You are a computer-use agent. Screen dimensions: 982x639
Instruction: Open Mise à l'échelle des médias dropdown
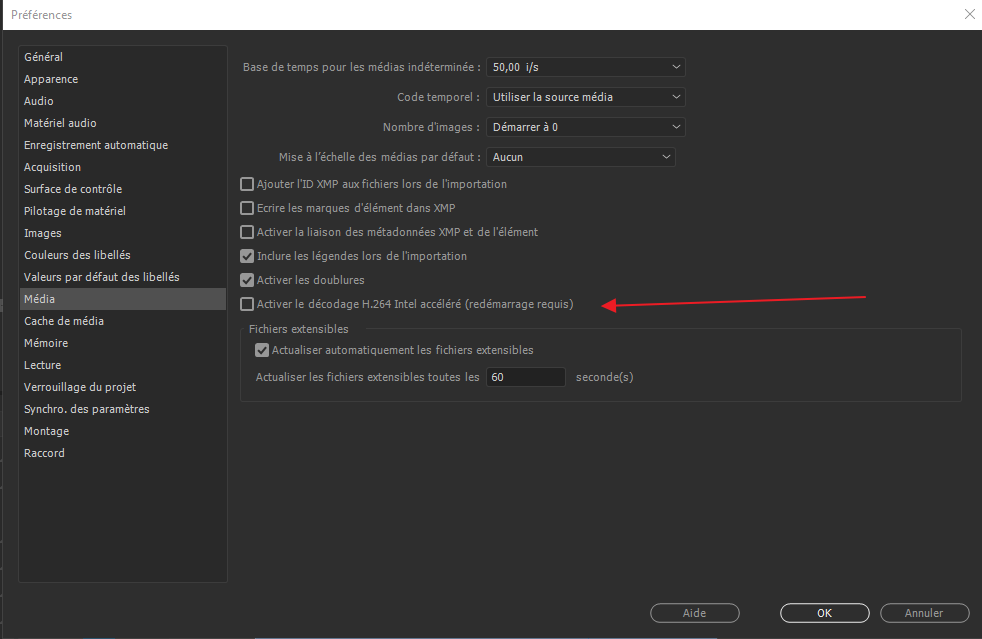581,157
